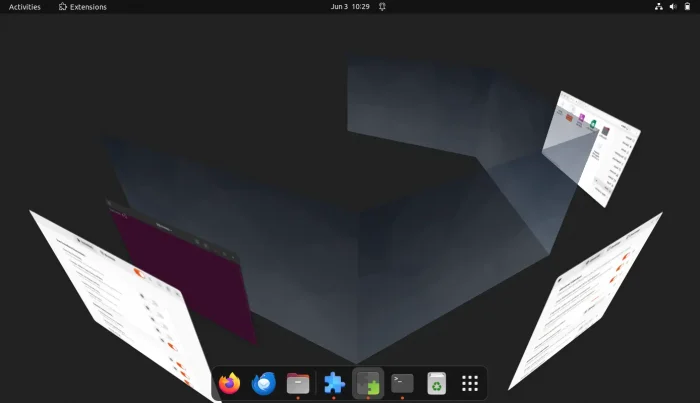
Task: Open Thunderbird mail from the dock
Action: [x=264, y=383]
